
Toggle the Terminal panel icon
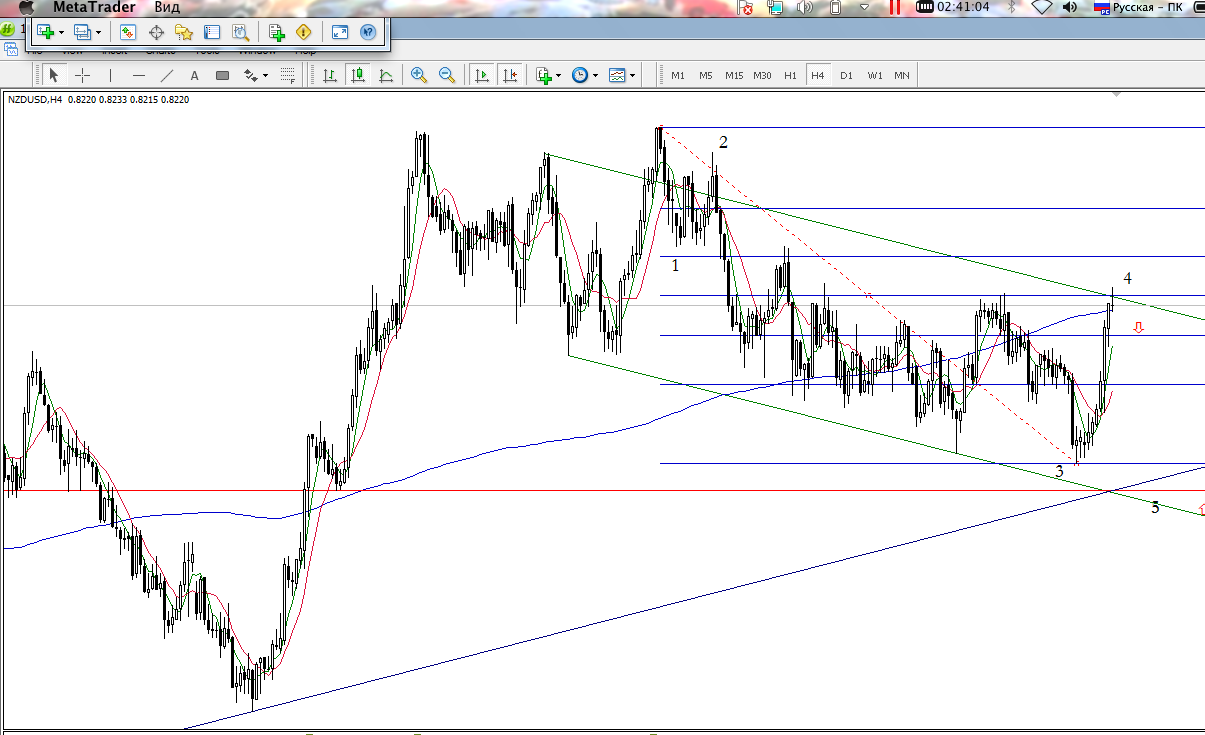click(x=212, y=32)
